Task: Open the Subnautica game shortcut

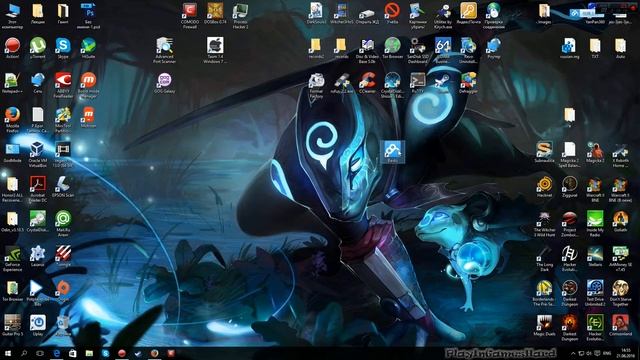Action: coord(544,152)
